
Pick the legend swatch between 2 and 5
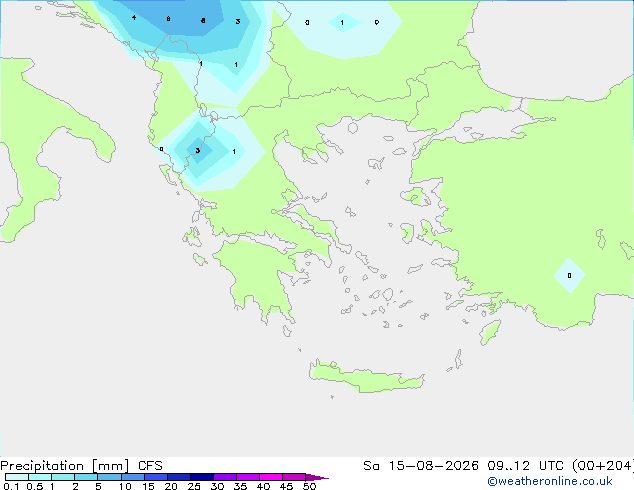coord(86,477)
